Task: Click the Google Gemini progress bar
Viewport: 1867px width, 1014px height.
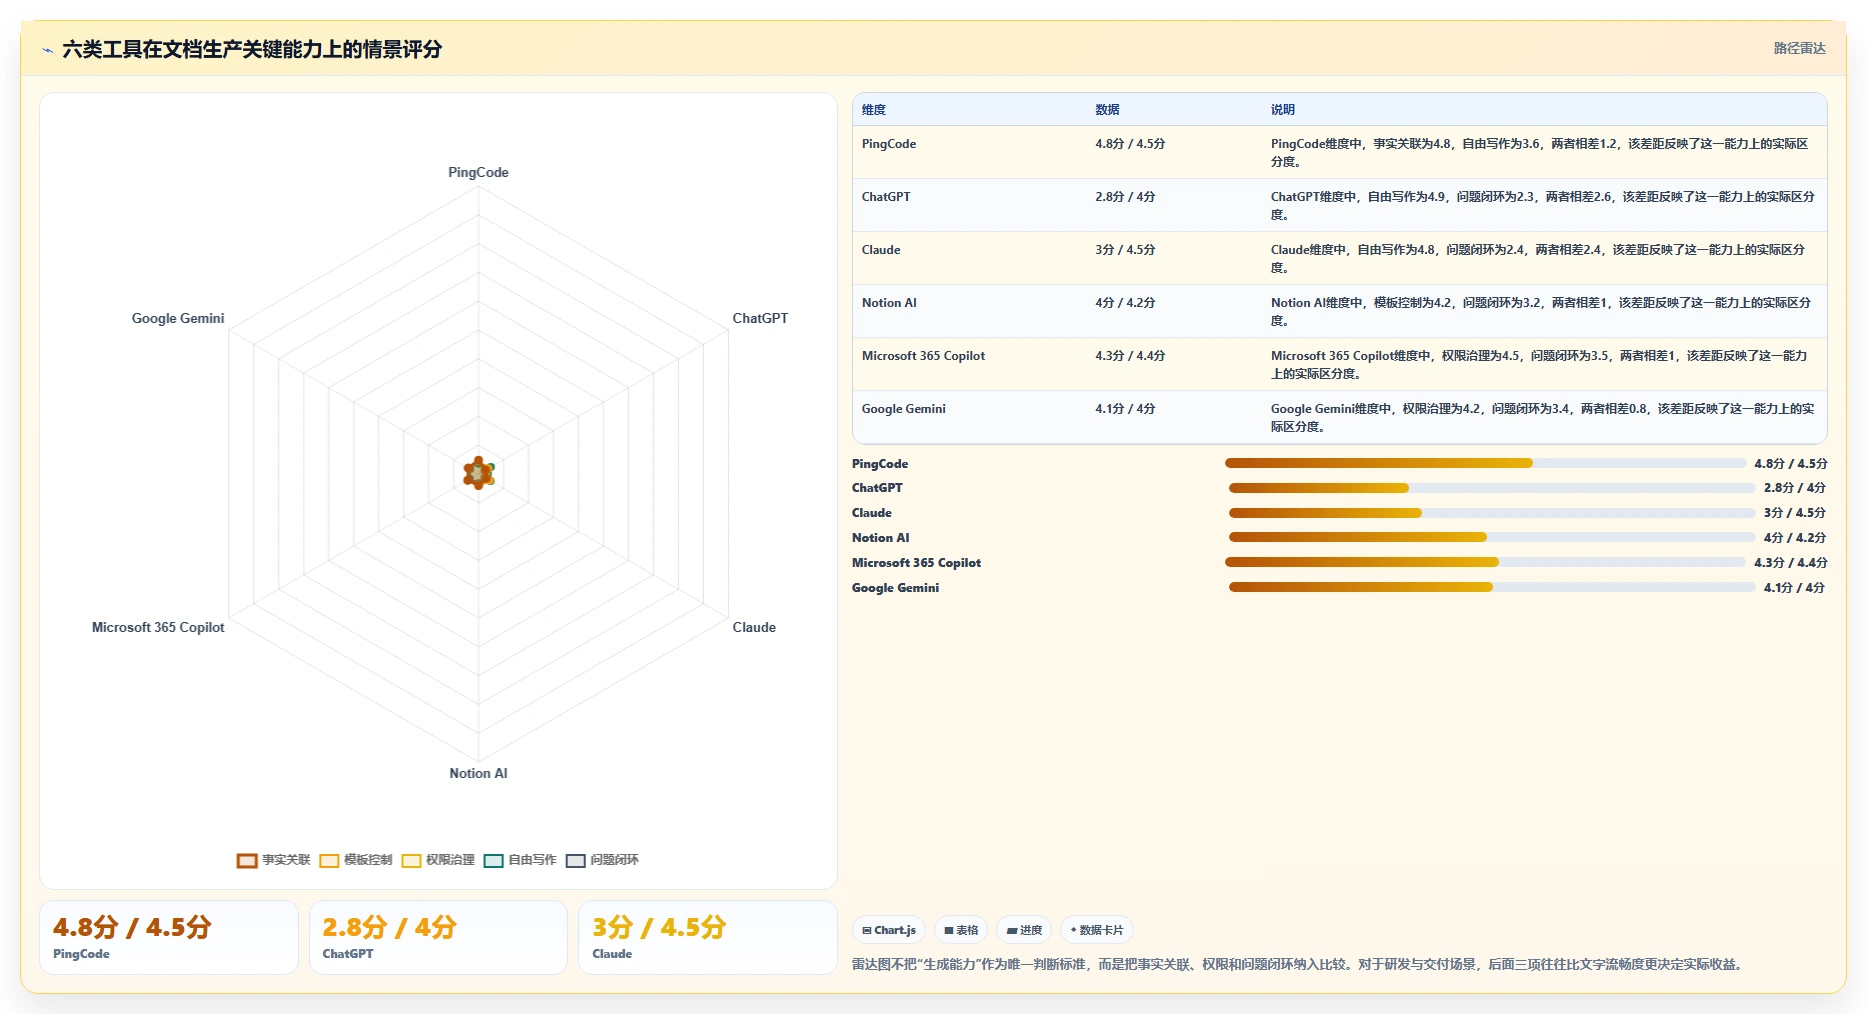Action: click(1492, 587)
